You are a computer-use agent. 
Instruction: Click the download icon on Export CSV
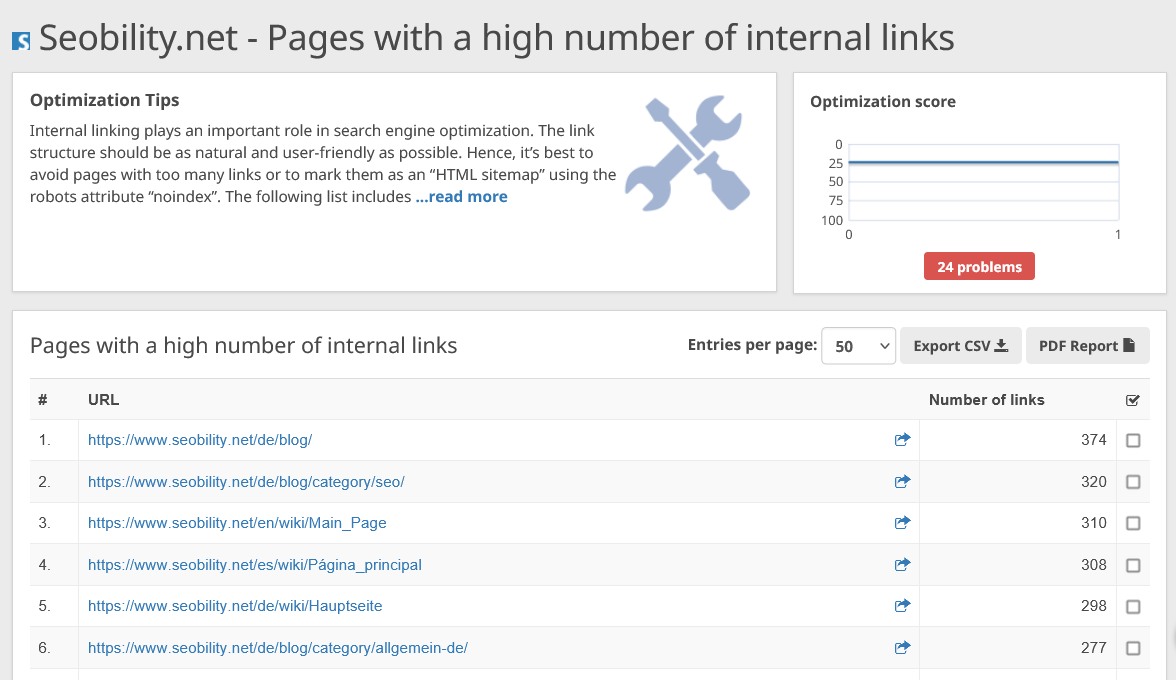1000,344
